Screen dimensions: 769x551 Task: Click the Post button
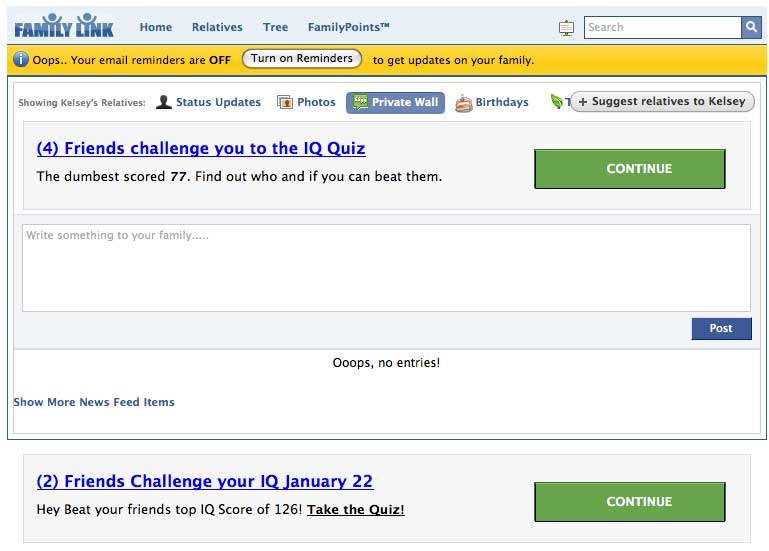coord(721,328)
